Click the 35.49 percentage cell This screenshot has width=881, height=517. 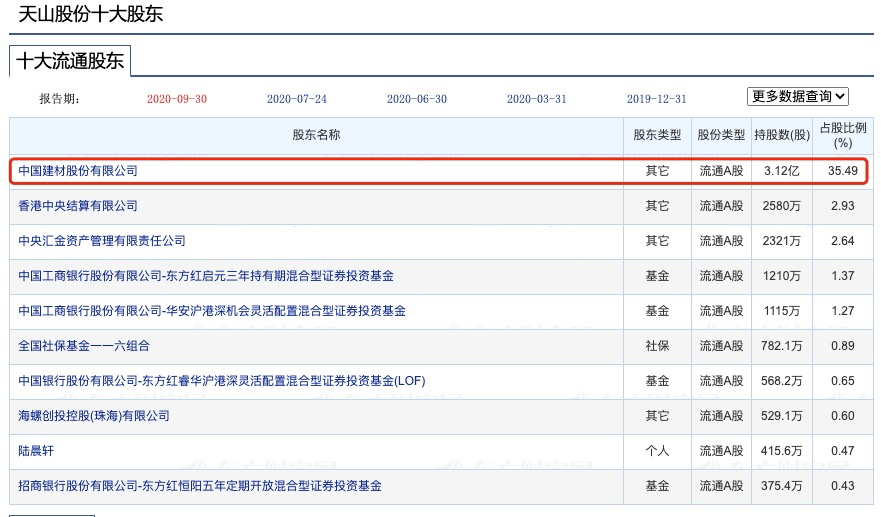coord(843,171)
